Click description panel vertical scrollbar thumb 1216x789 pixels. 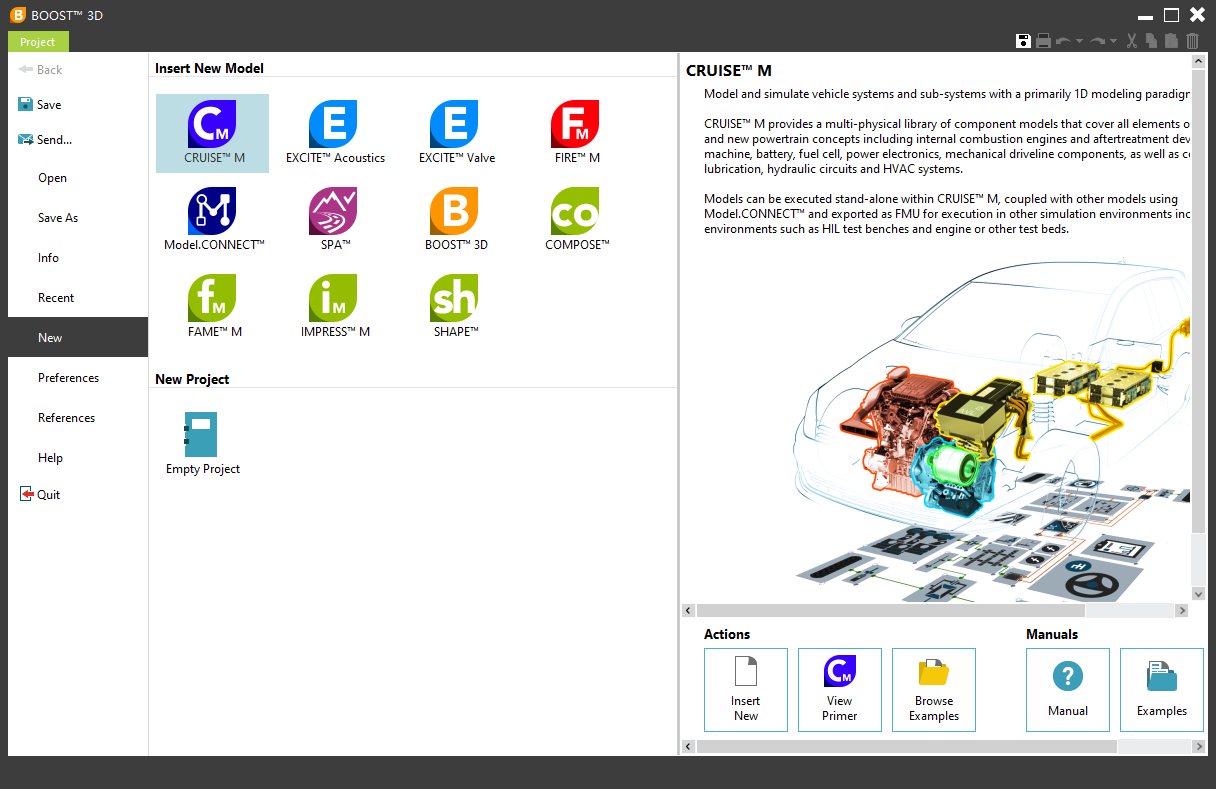[1198, 300]
